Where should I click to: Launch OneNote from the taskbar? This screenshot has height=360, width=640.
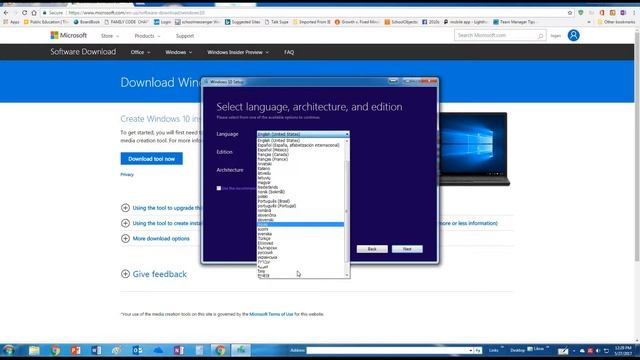tap(178, 350)
